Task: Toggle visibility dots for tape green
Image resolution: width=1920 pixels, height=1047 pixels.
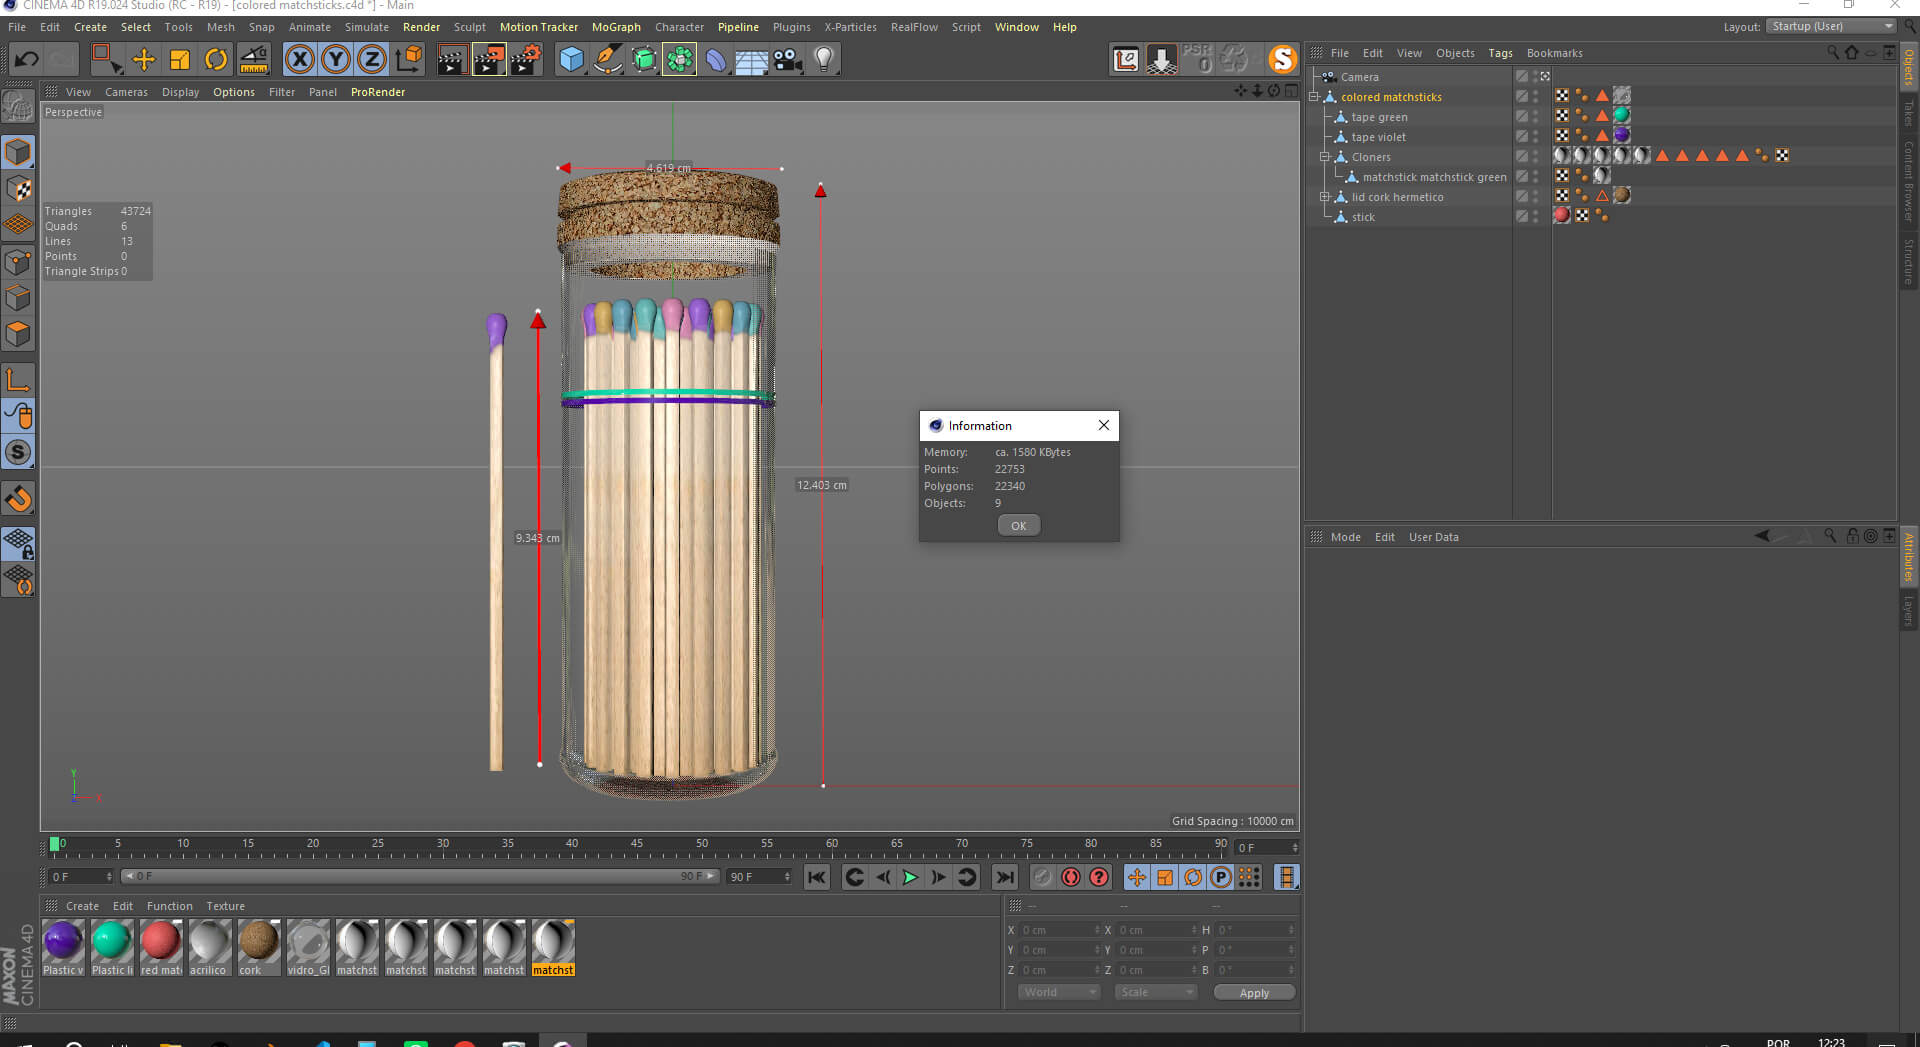Action: pyautogui.click(x=1536, y=117)
